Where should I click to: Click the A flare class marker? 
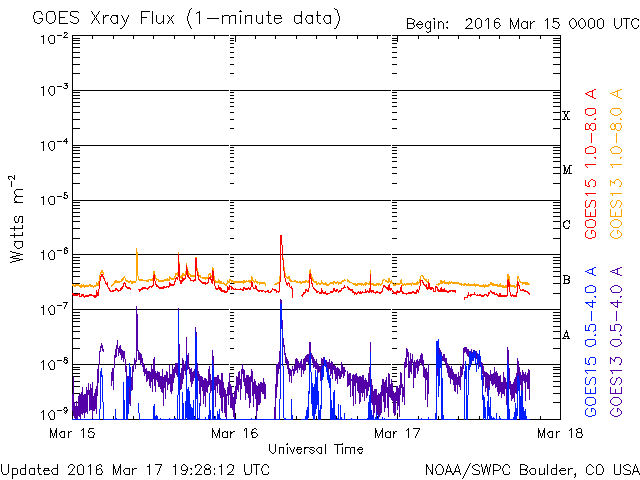coord(566,335)
